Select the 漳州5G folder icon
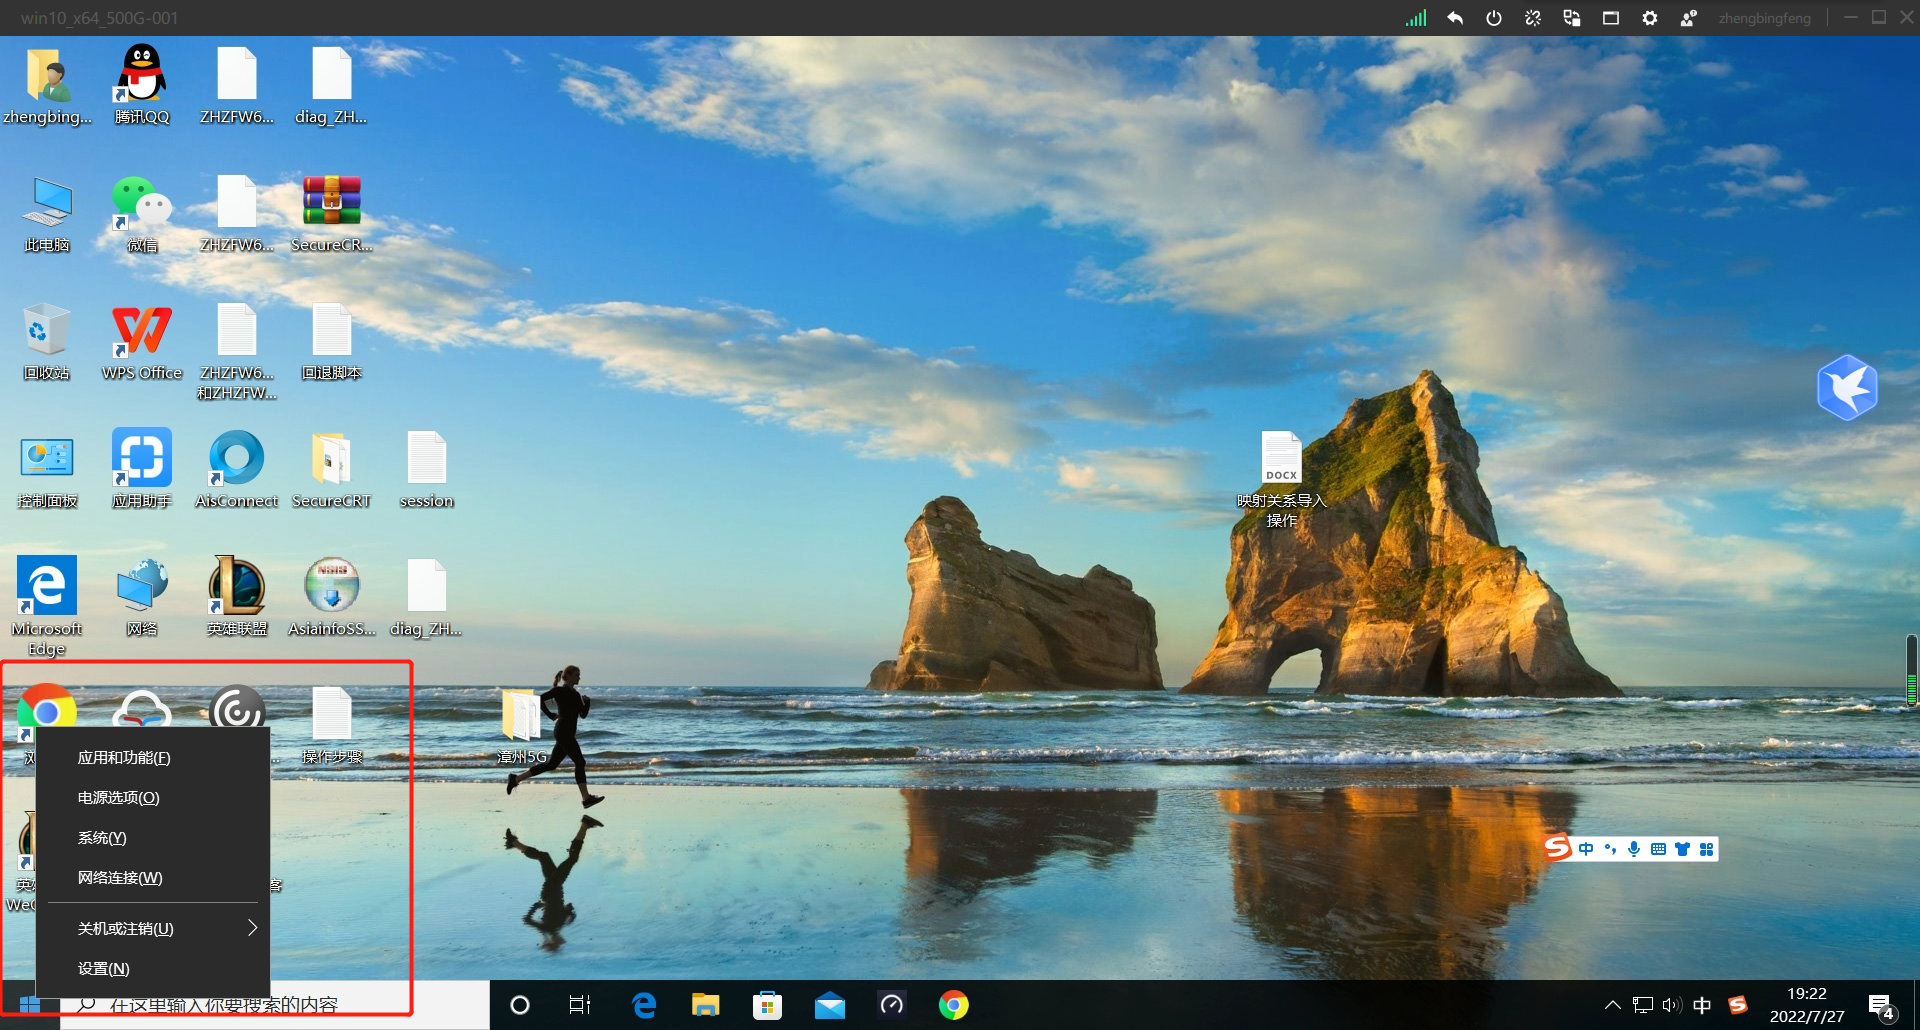1920x1030 pixels. [x=522, y=726]
